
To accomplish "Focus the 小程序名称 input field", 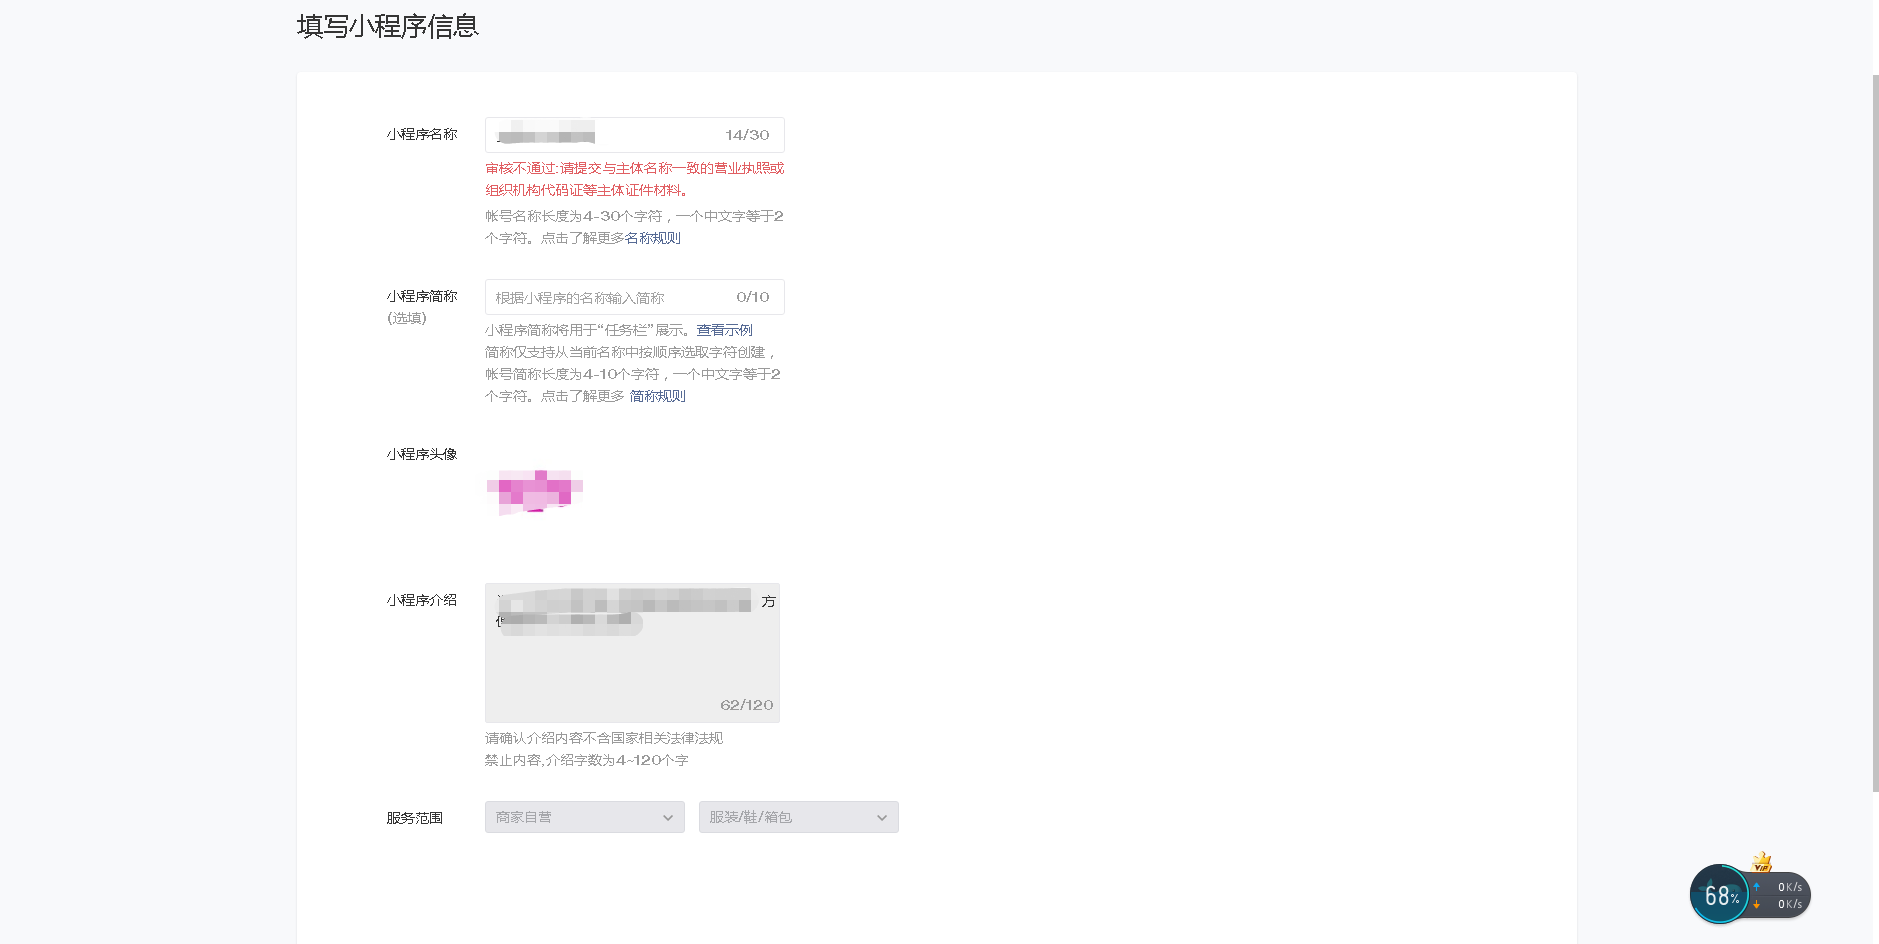I will pyautogui.click(x=635, y=135).
